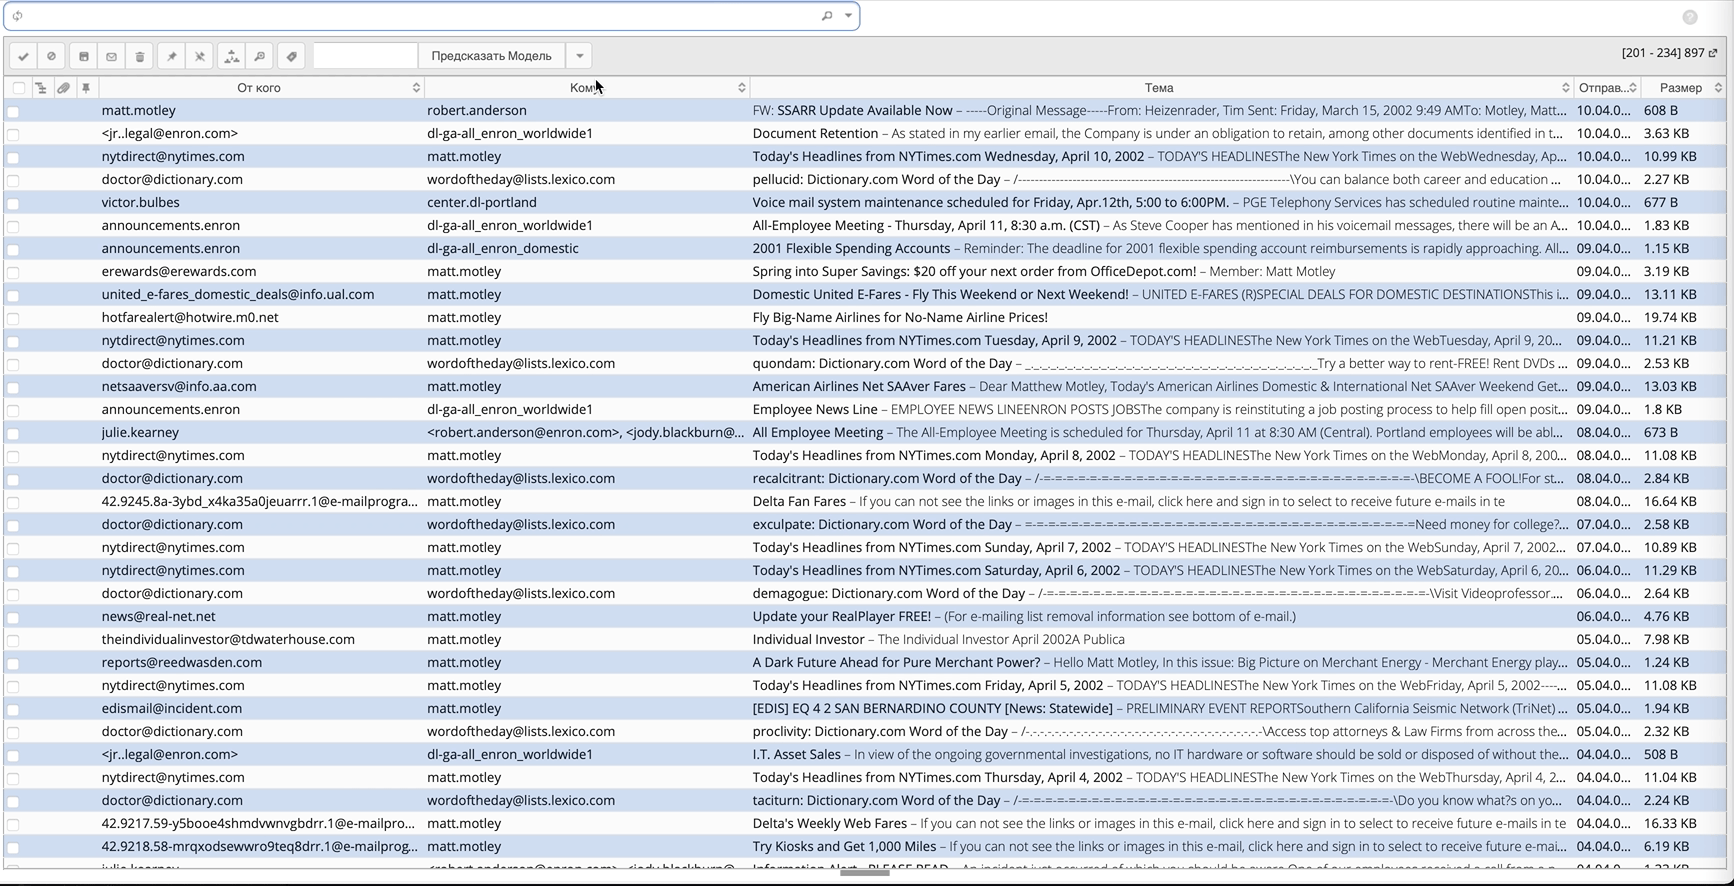Open dropdown next to Предсказать Модель
Viewport: 1734px width, 886px height.
[x=579, y=56]
